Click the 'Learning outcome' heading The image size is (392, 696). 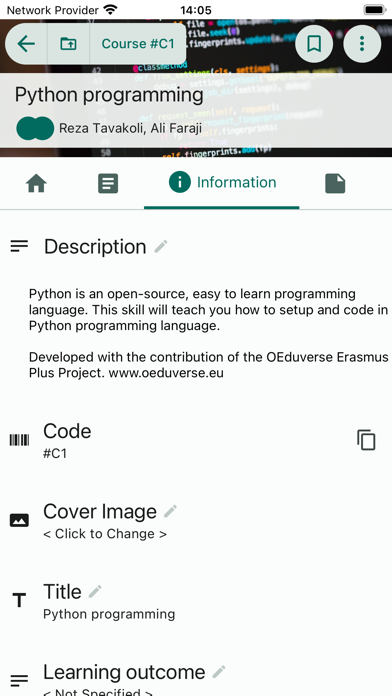(124, 672)
